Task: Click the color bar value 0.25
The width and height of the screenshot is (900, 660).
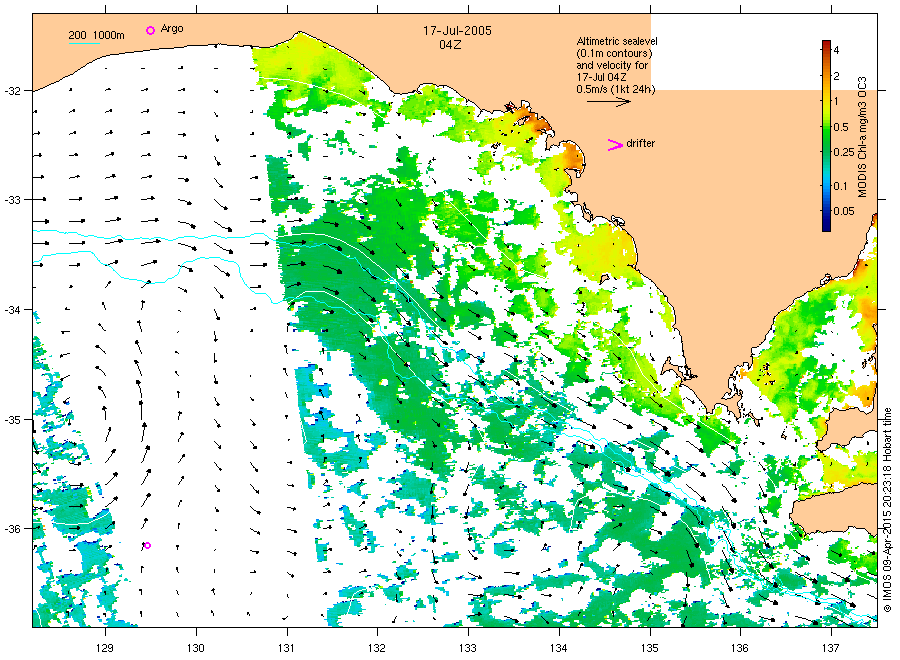Action: [x=844, y=152]
